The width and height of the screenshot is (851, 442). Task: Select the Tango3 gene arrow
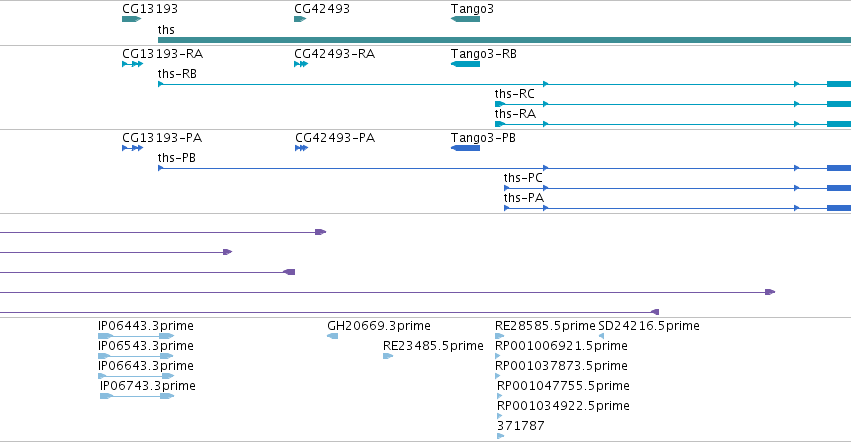[466, 19]
